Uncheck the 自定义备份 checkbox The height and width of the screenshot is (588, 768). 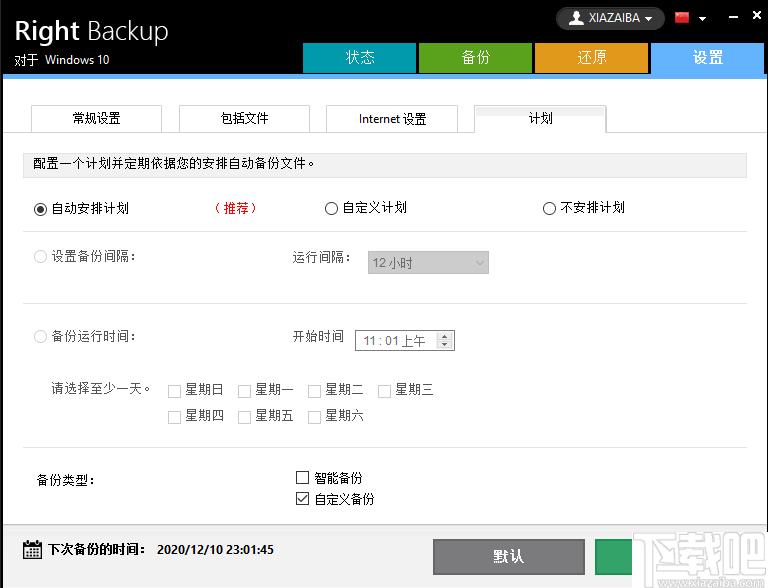[x=302, y=499]
